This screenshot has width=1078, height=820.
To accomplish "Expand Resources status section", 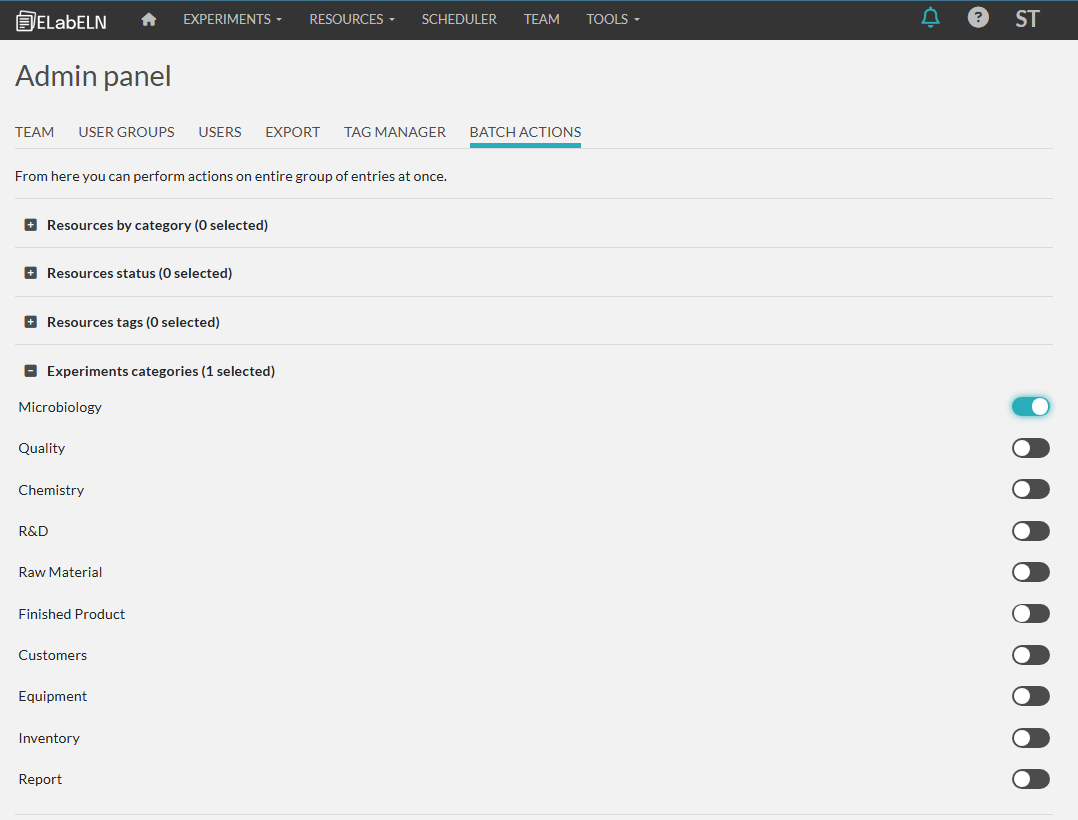I will (x=30, y=273).
